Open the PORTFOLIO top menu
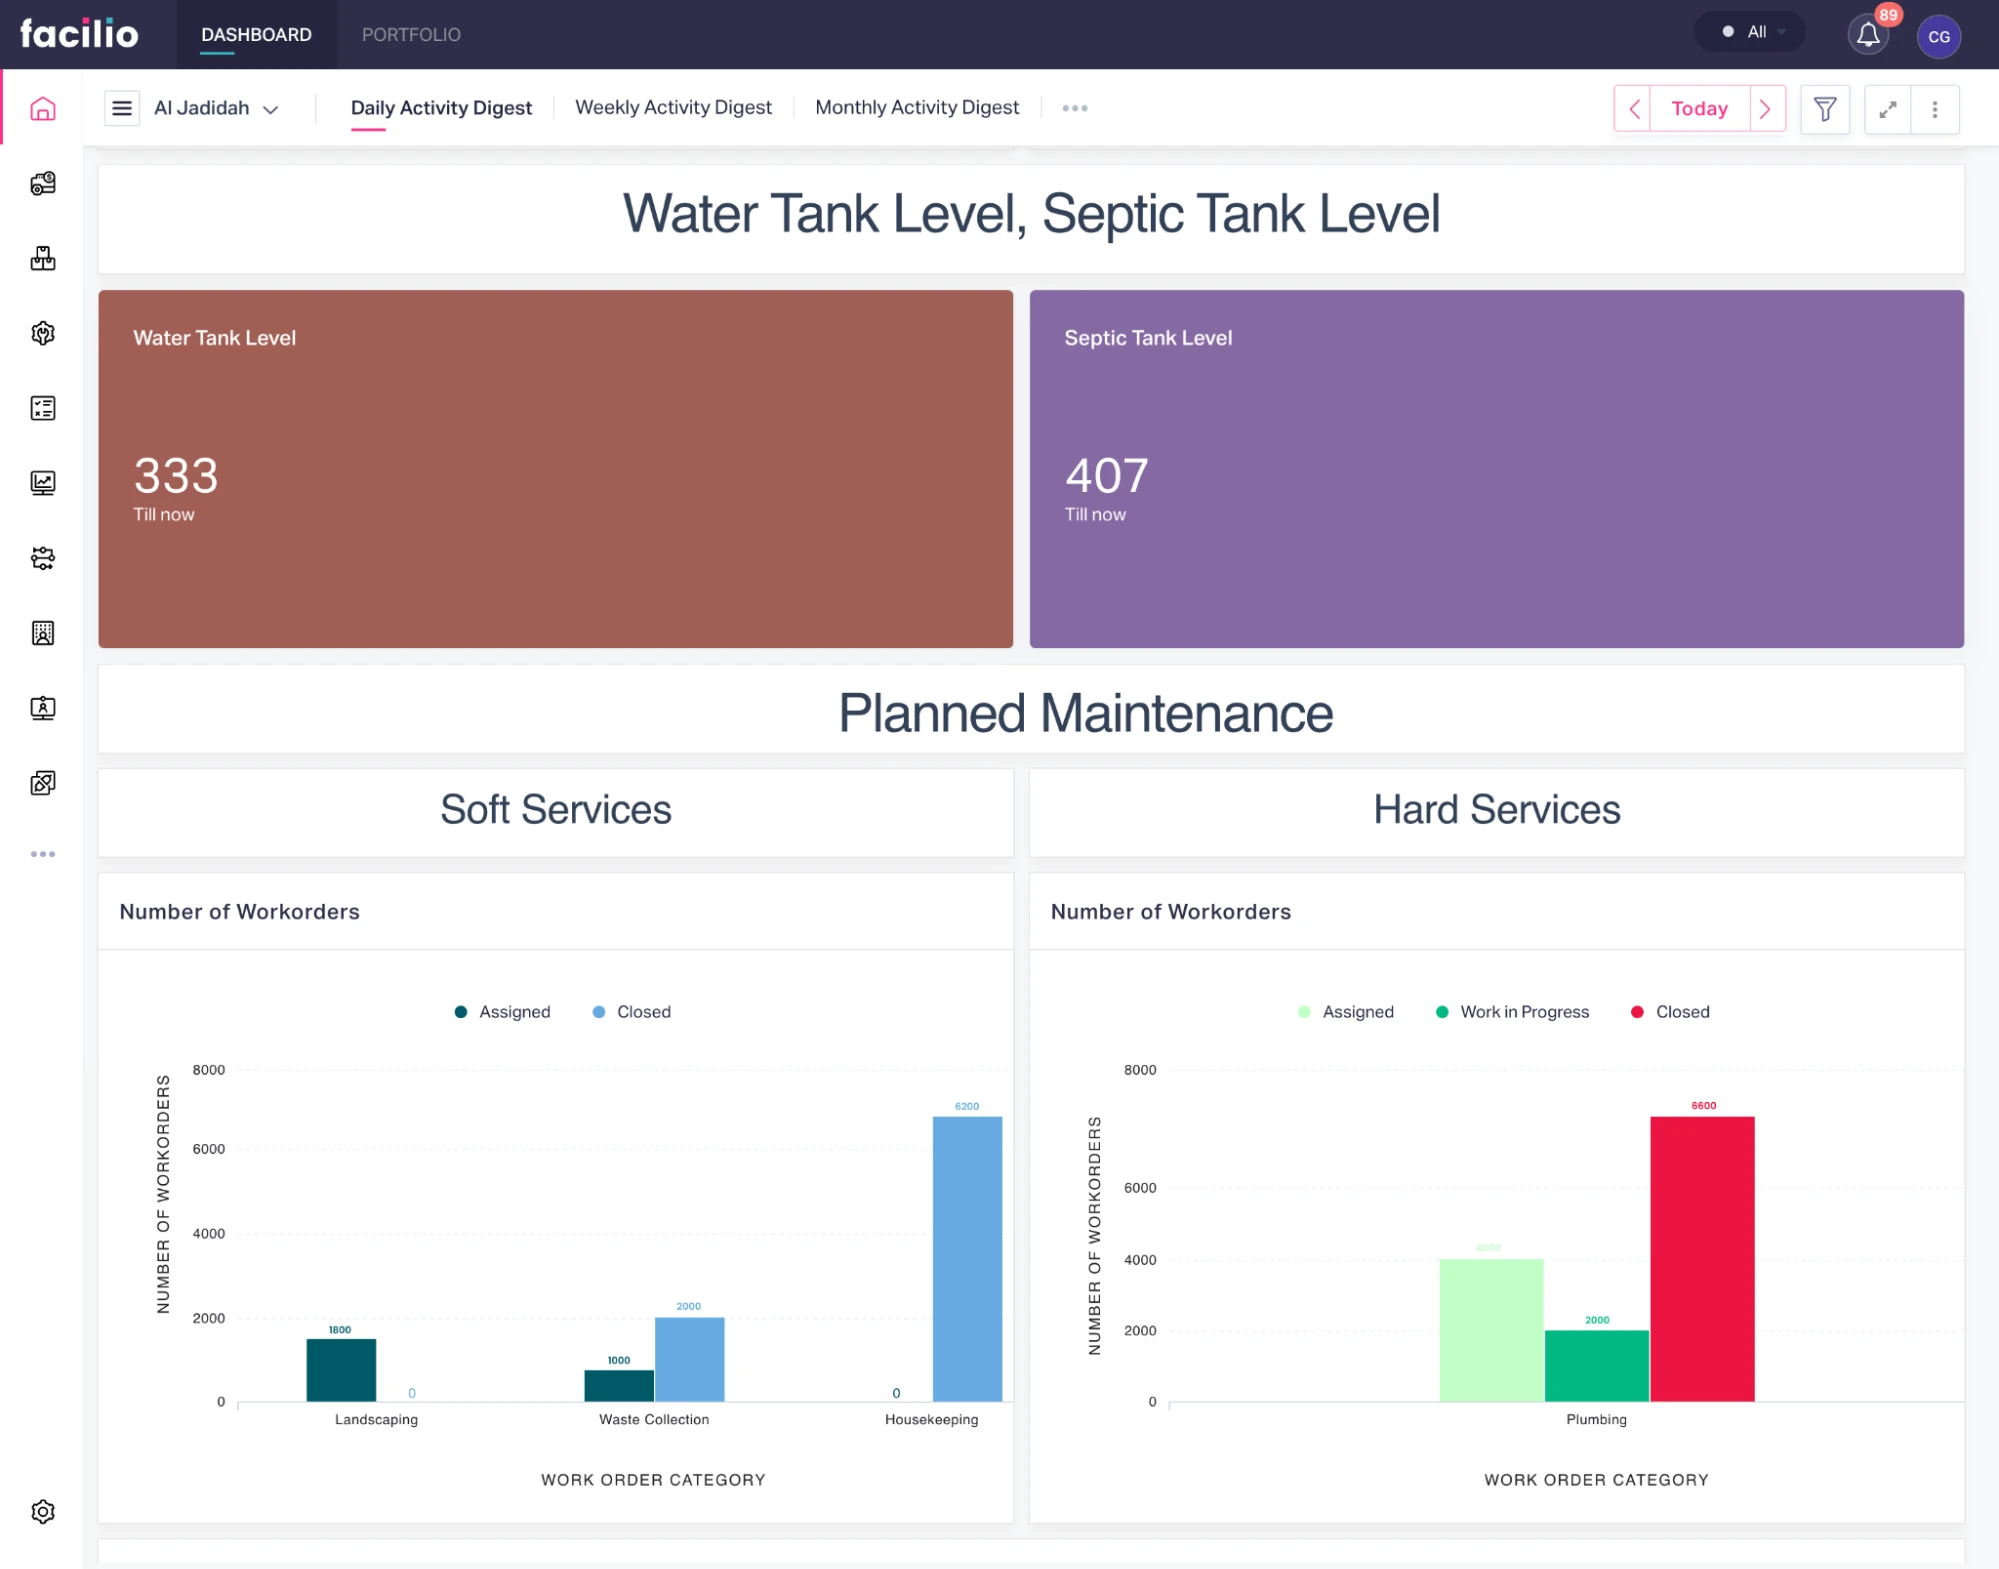1999x1569 pixels. click(x=411, y=35)
